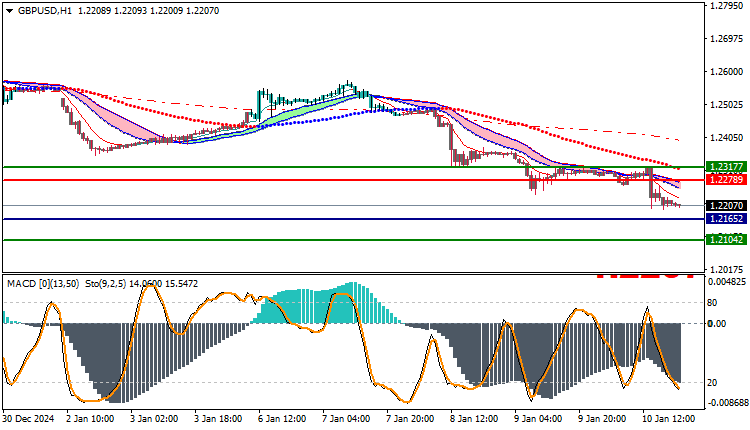Click the 0.00 MACD zero level label
This screenshot has height=430, width=750.
click(x=717, y=324)
